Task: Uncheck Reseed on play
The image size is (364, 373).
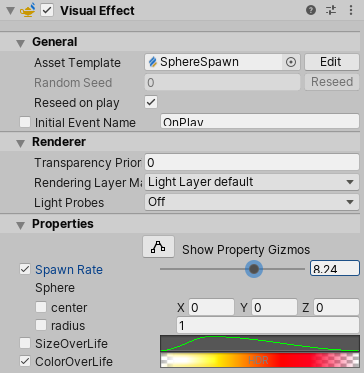Action: pyautogui.click(x=151, y=102)
